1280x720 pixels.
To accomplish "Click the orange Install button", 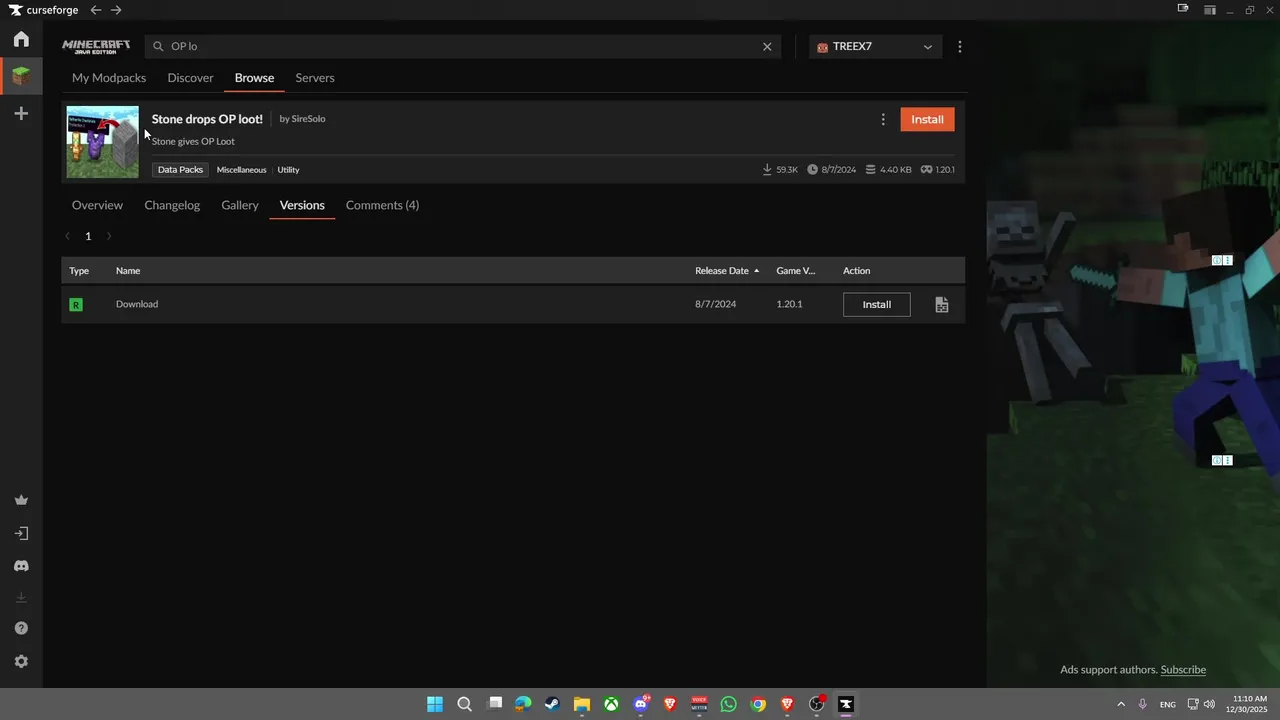I will point(927,119).
